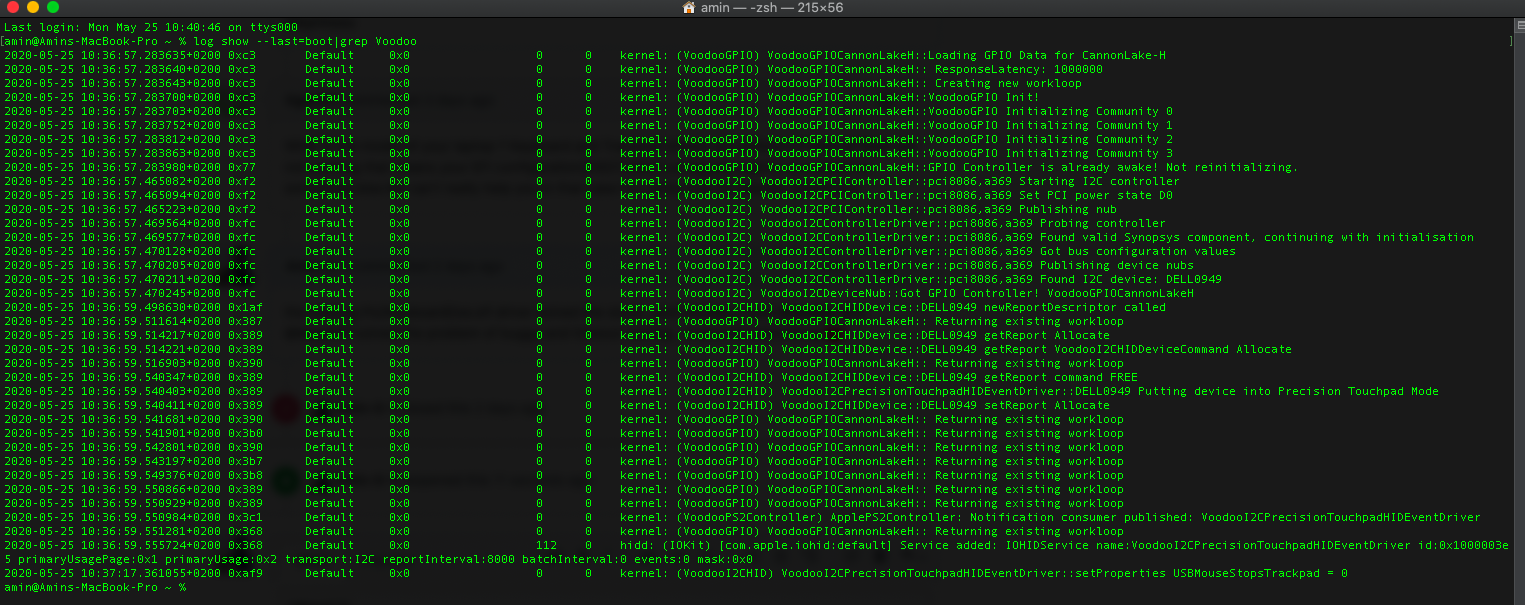
Task: Click 'Set PCI power state D0' line
Action: point(1096,195)
